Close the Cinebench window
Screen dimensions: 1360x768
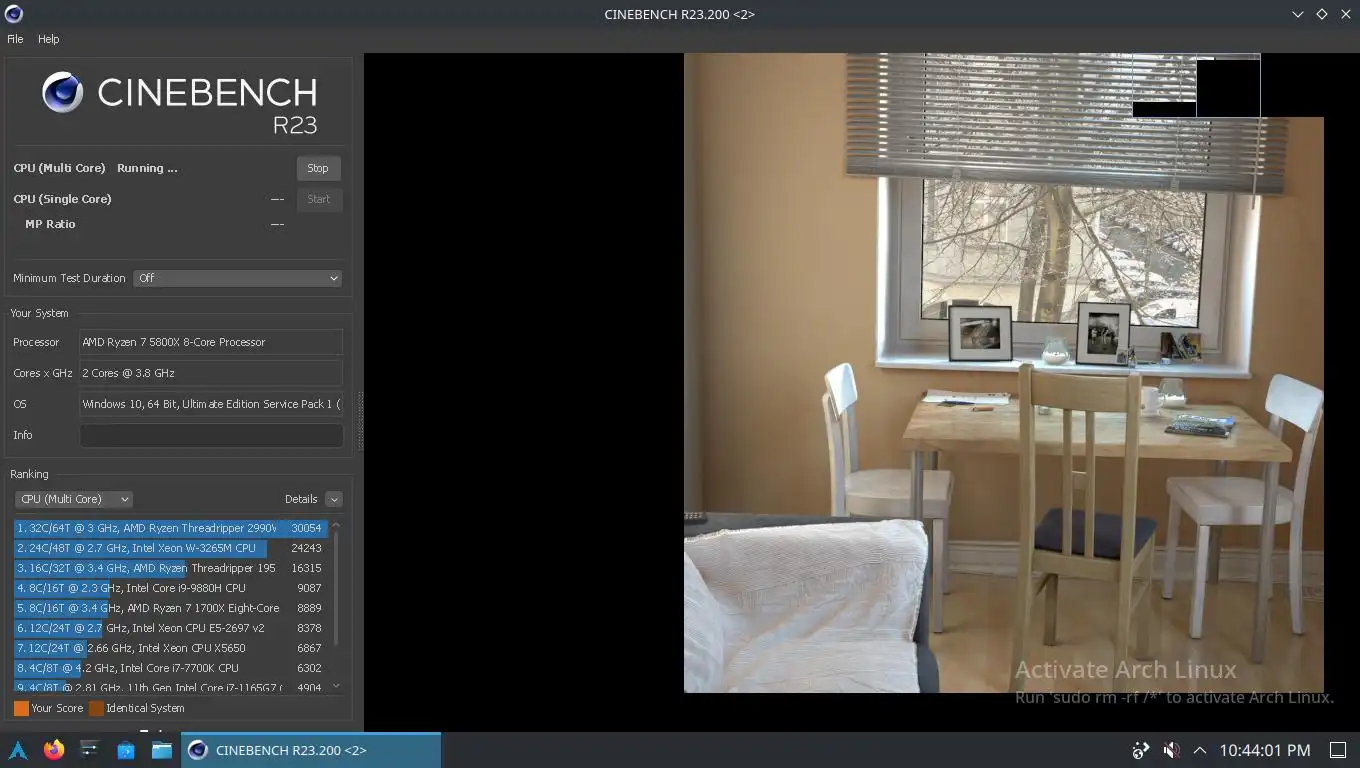click(1344, 14)
